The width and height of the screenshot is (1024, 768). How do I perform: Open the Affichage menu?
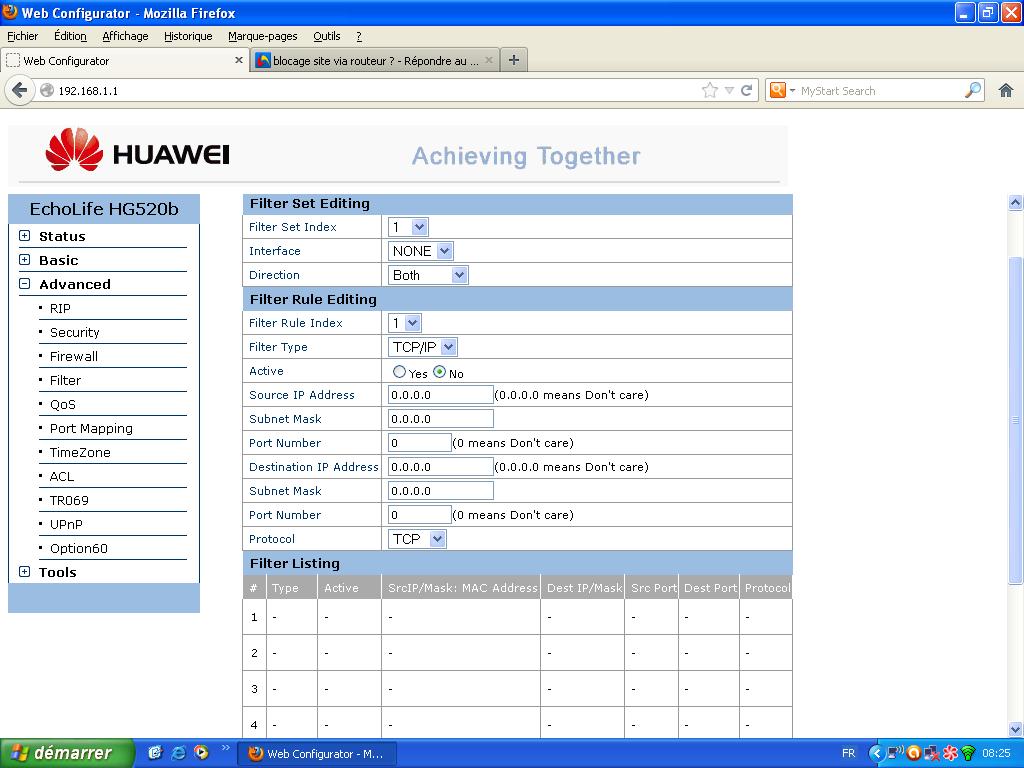[x=125, y=36]
